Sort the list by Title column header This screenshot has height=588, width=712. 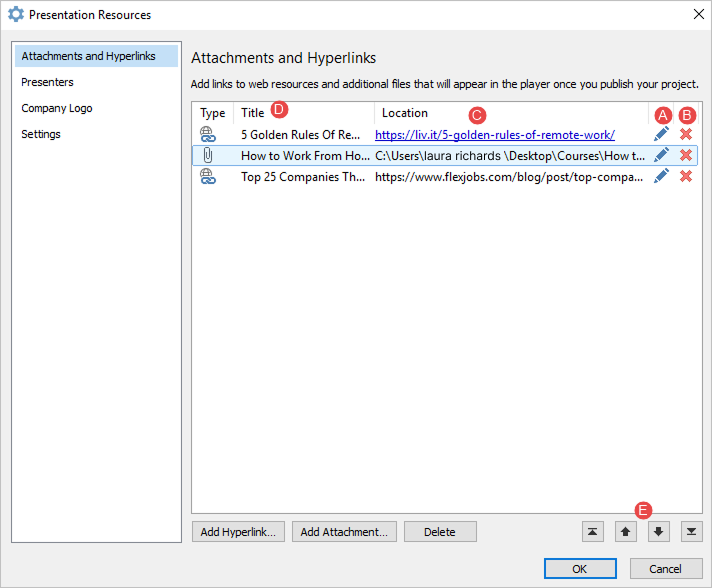pos(253,113)
